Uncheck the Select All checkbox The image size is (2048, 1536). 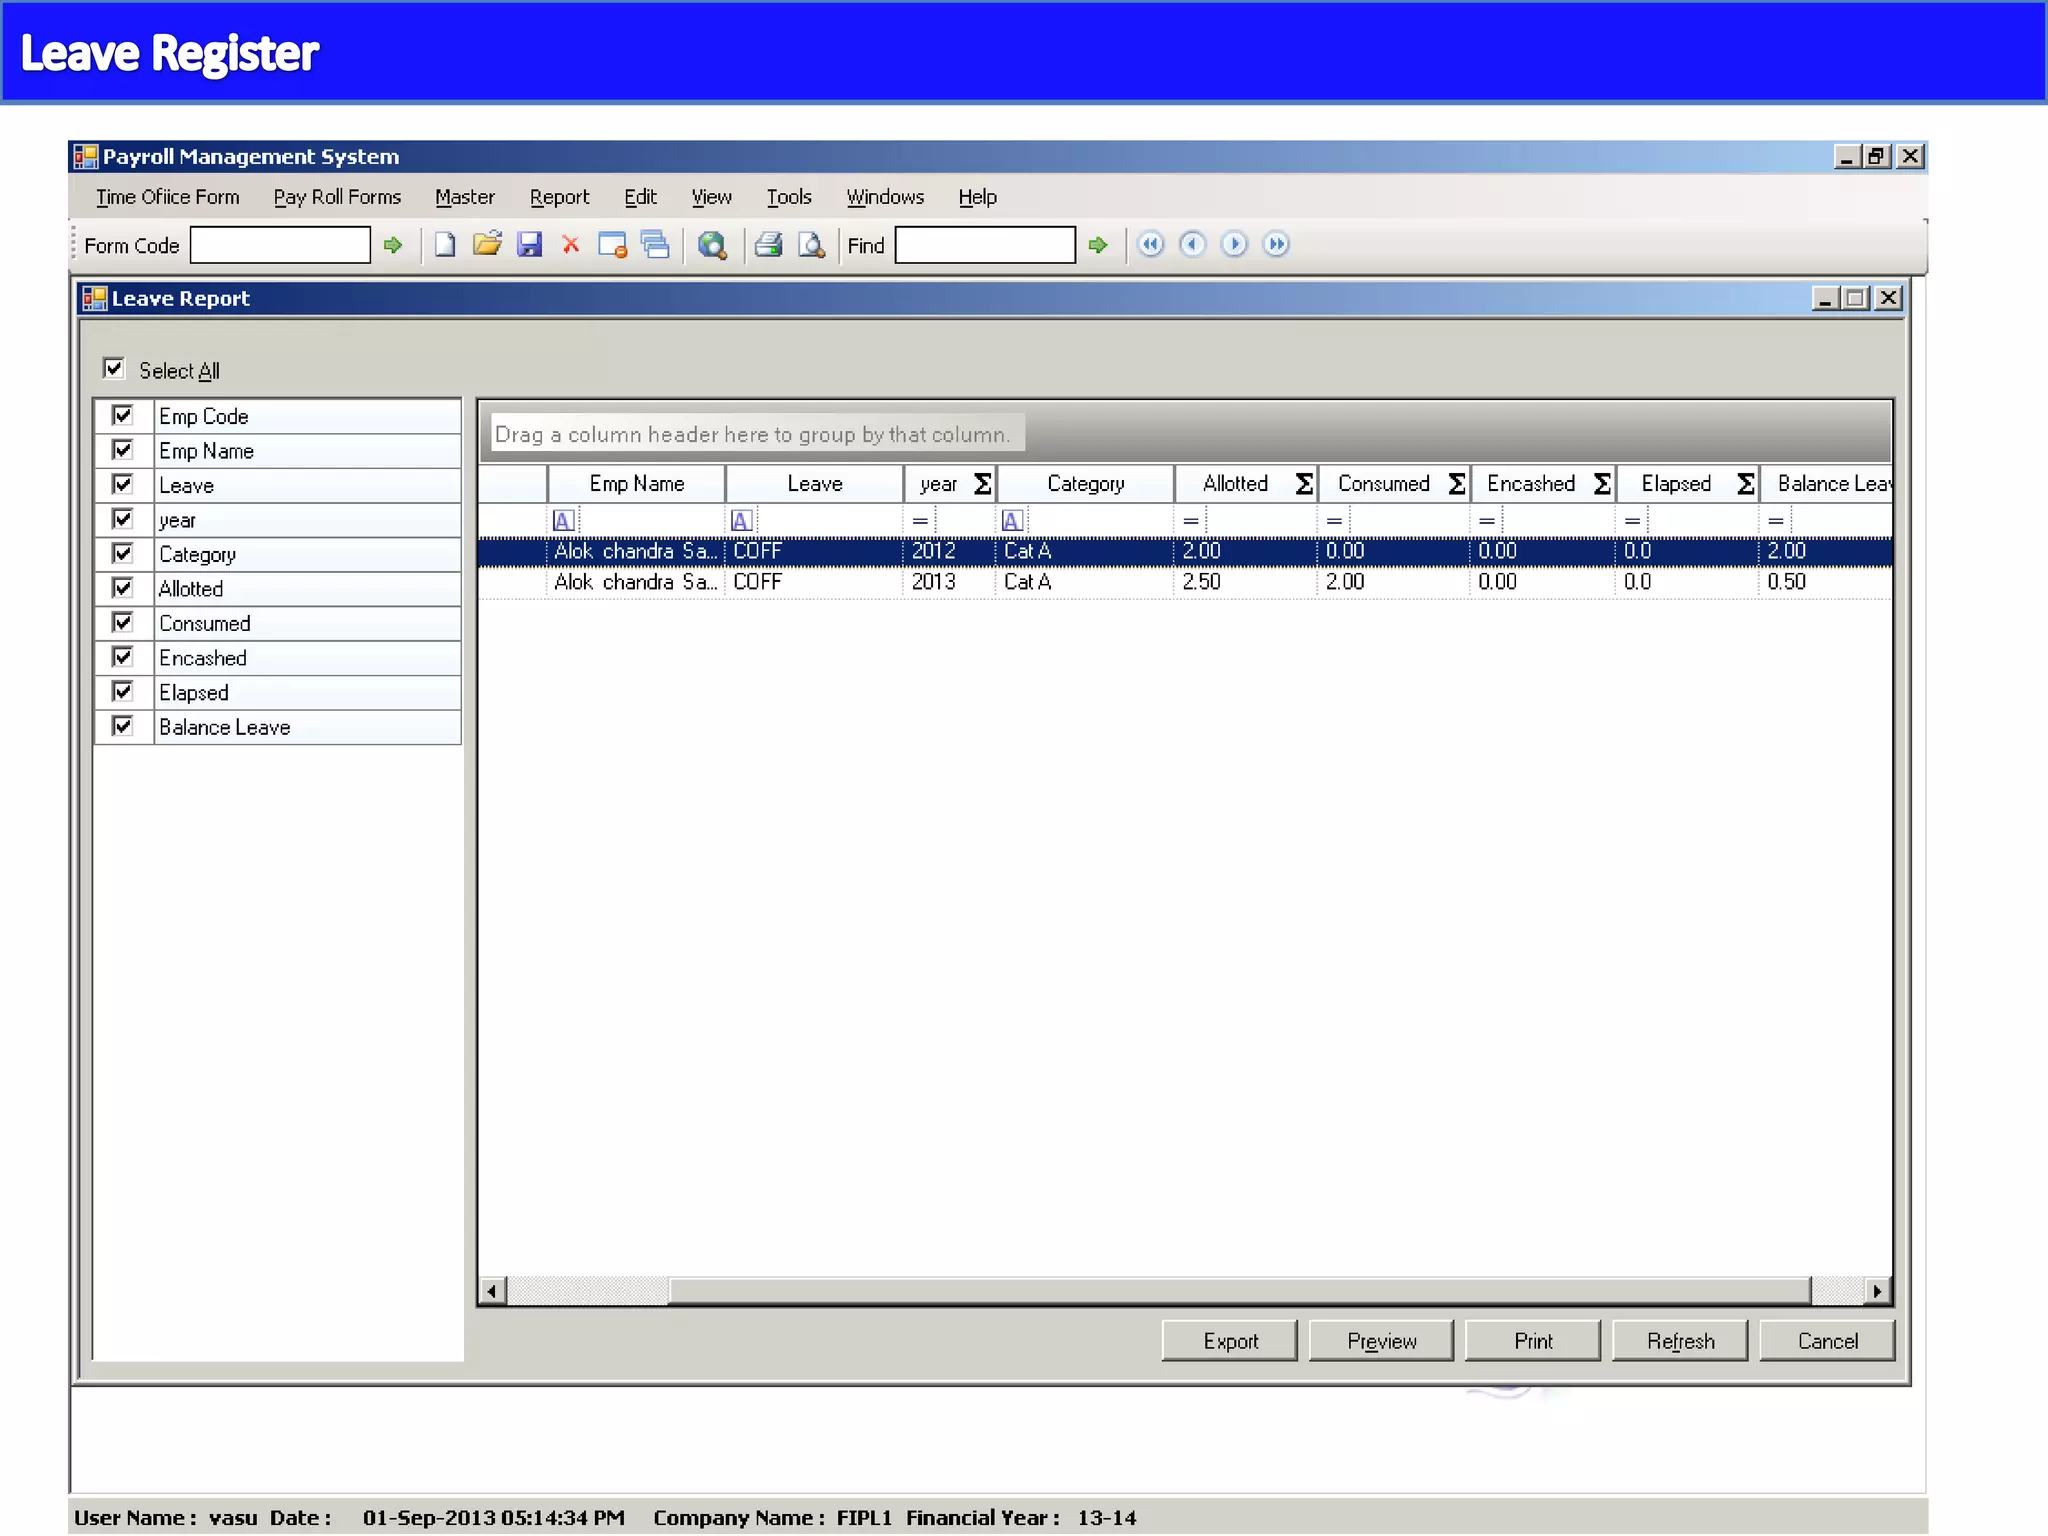coord(114,369)
